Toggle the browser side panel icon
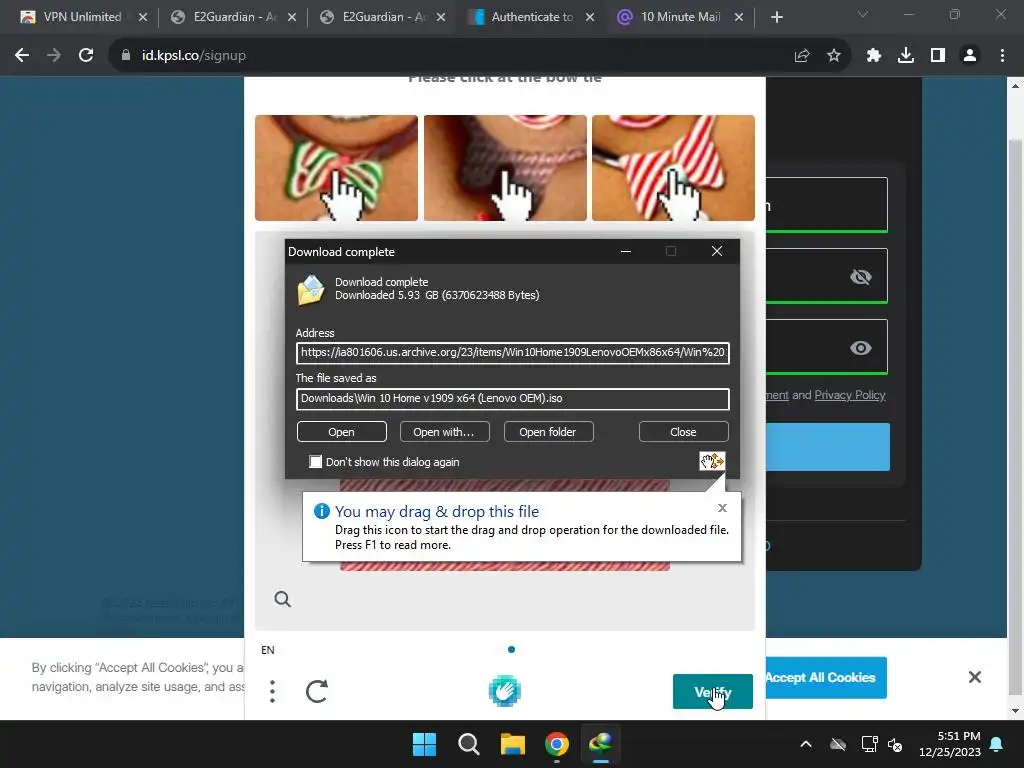 (938, 56)
